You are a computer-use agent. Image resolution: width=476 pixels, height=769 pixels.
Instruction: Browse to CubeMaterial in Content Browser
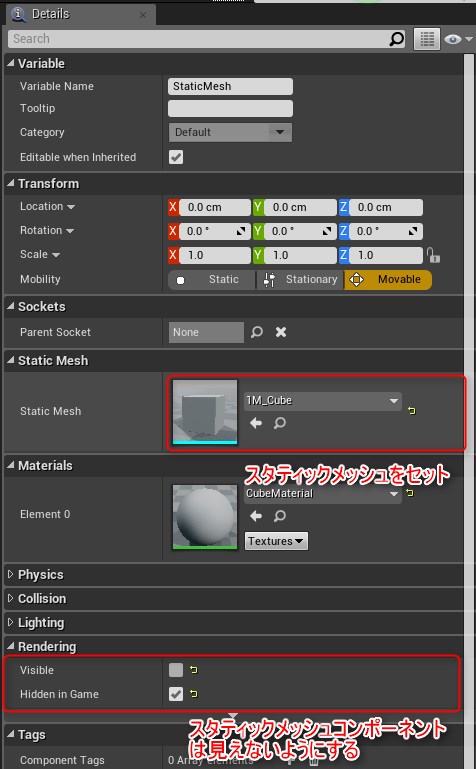[x=280, y=515]
